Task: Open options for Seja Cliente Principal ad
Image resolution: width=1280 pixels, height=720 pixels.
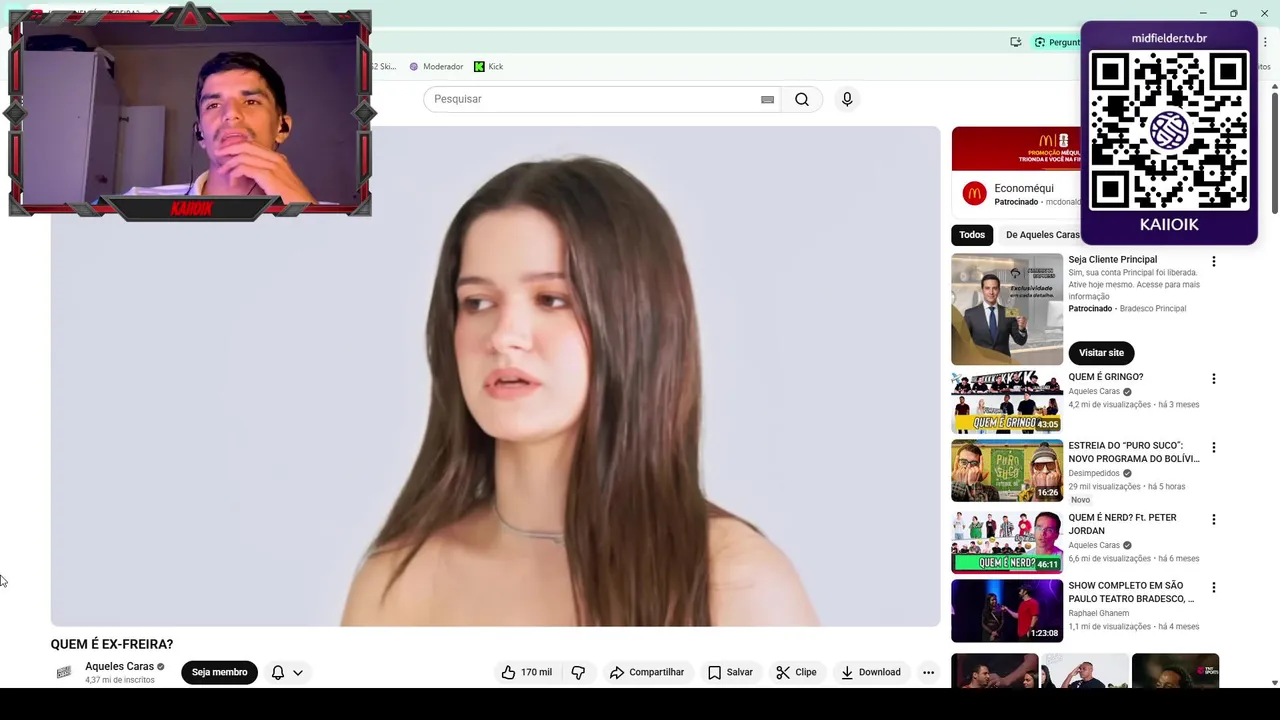Action: pos(1214,262)
